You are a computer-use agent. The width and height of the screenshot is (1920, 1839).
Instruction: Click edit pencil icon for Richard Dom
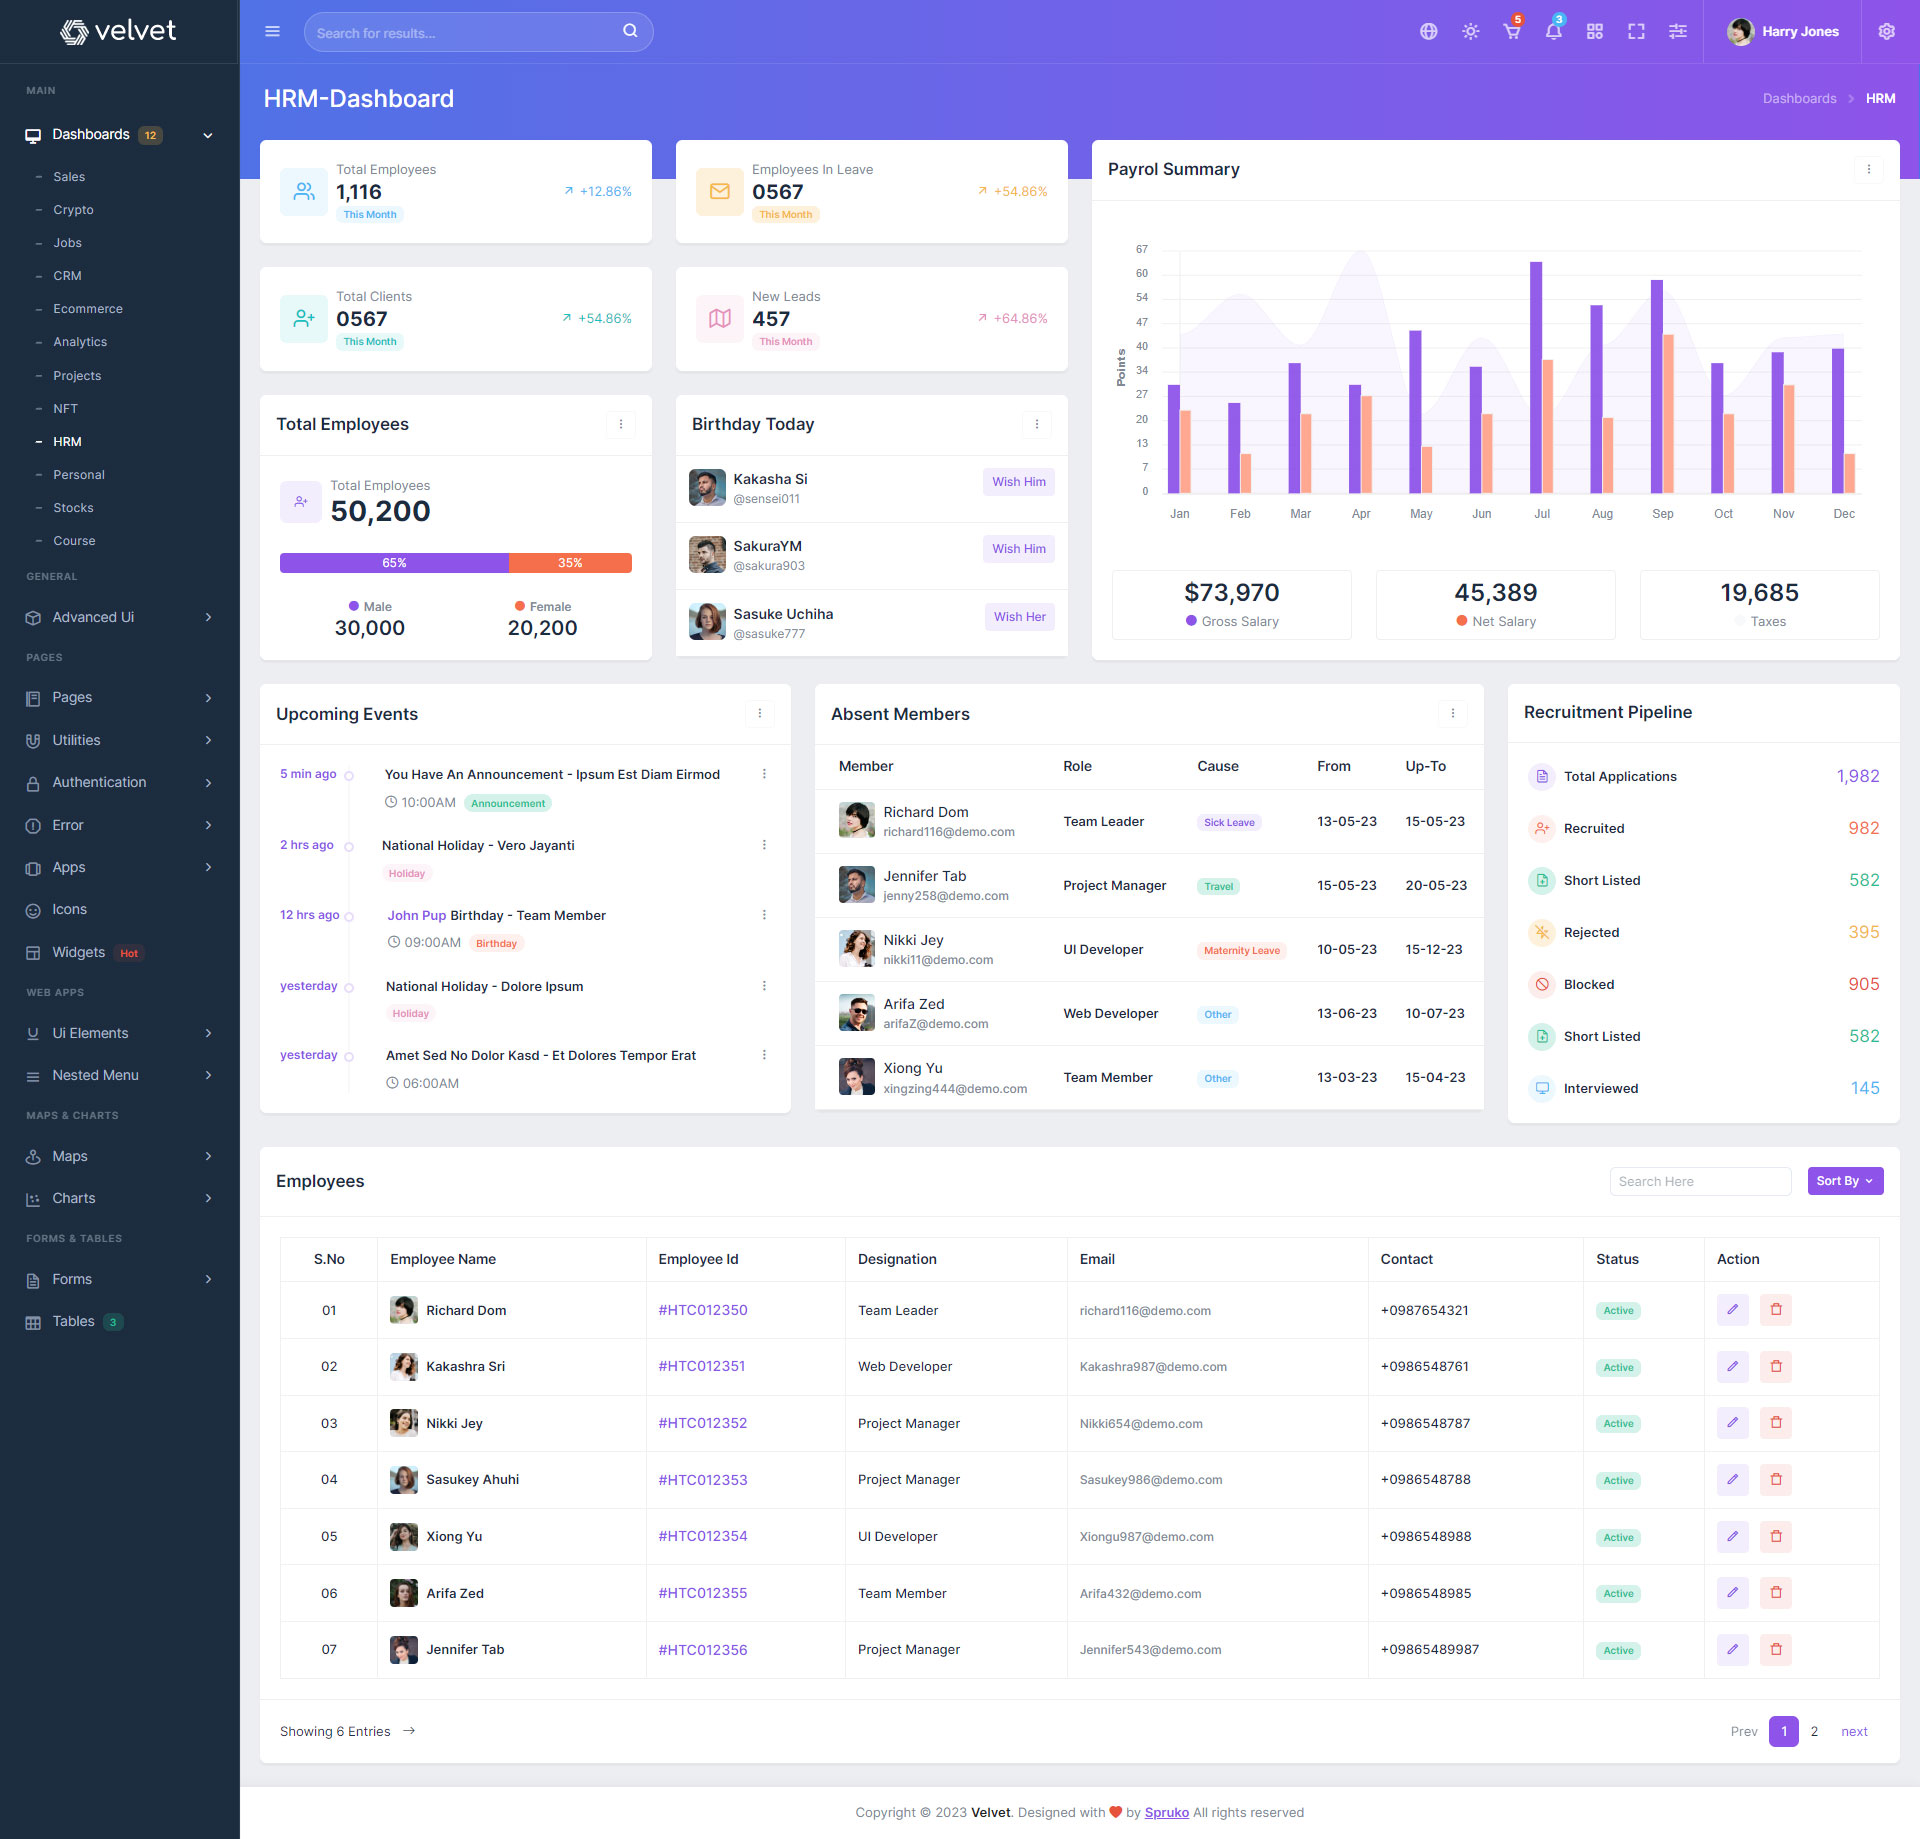(1732, 1310)
